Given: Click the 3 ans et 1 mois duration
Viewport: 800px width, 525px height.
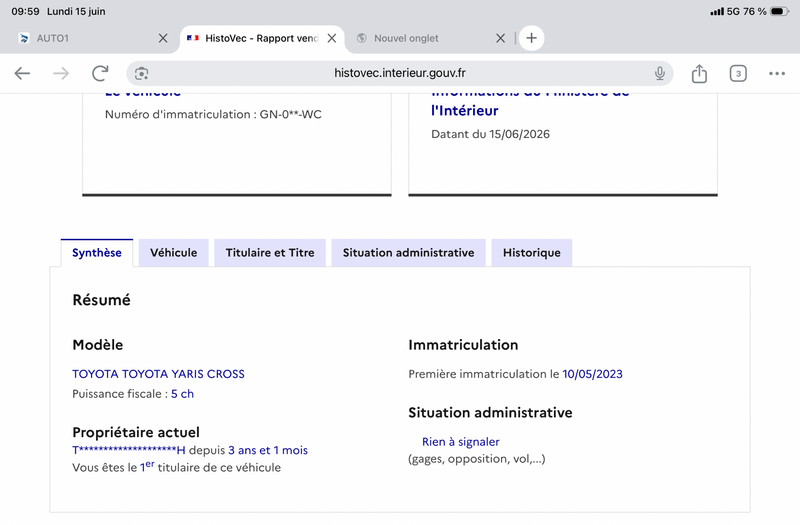Looking at the screenshot, I should tap(268, 450).
